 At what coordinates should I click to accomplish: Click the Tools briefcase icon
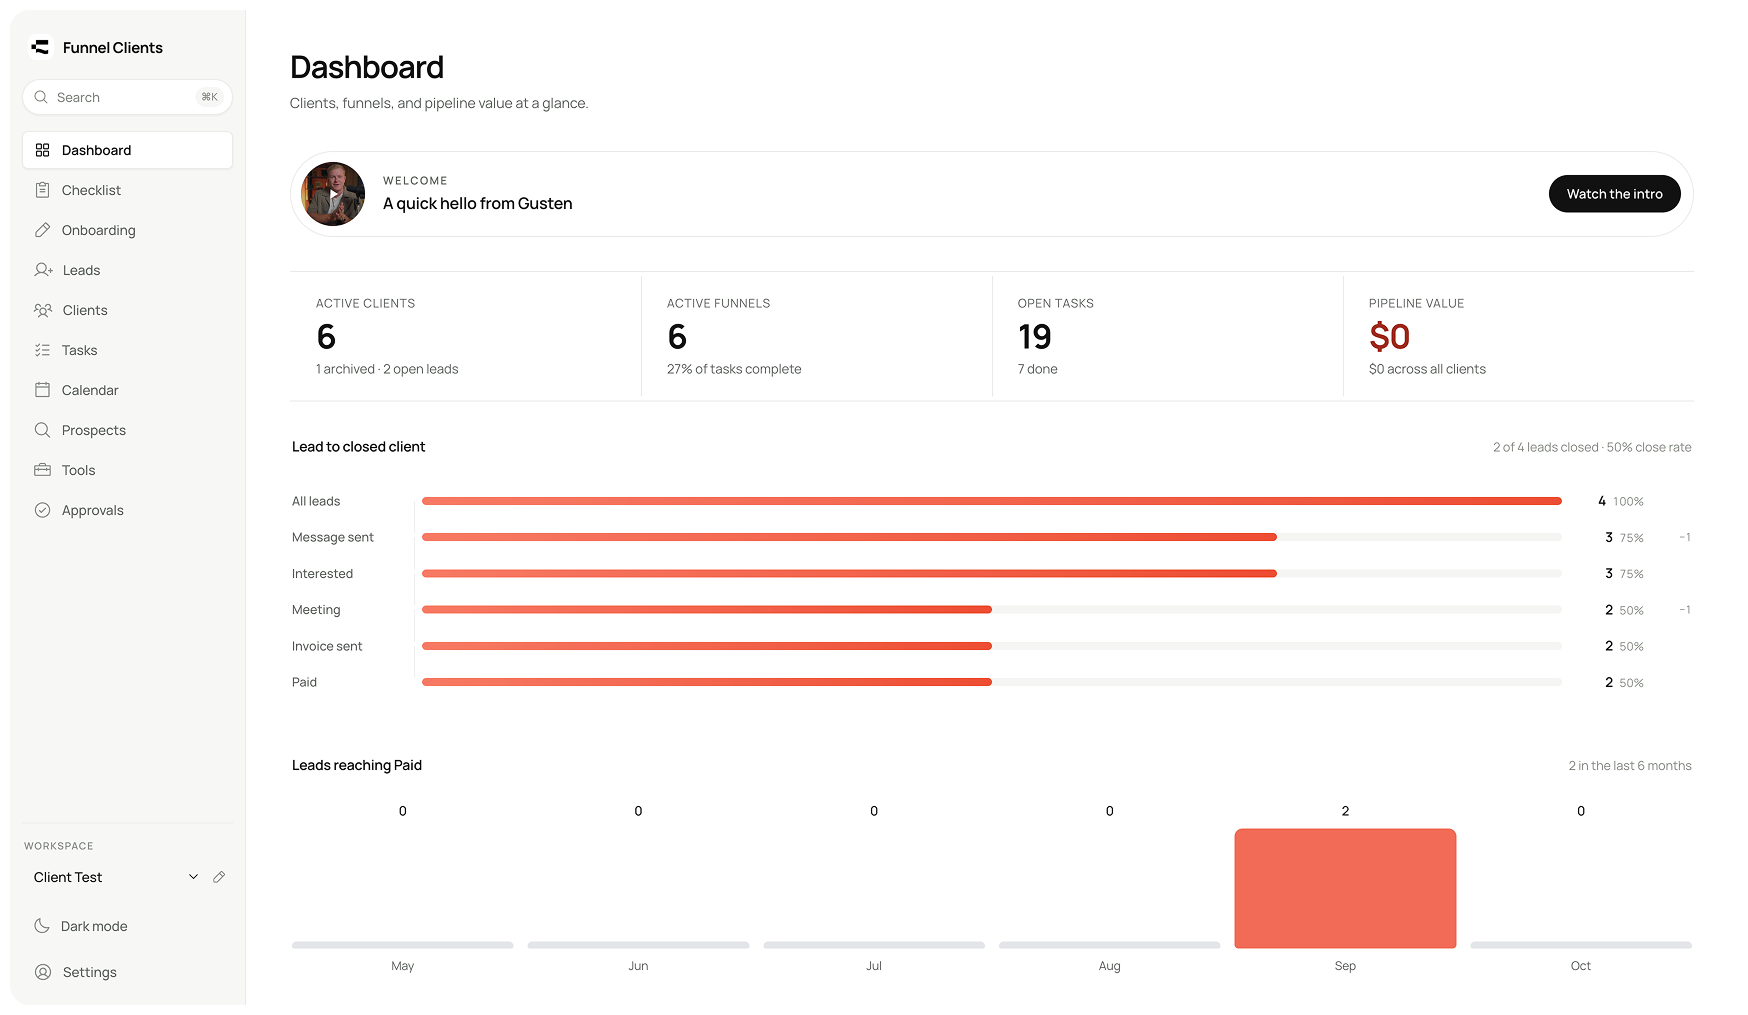pos(42,470)
